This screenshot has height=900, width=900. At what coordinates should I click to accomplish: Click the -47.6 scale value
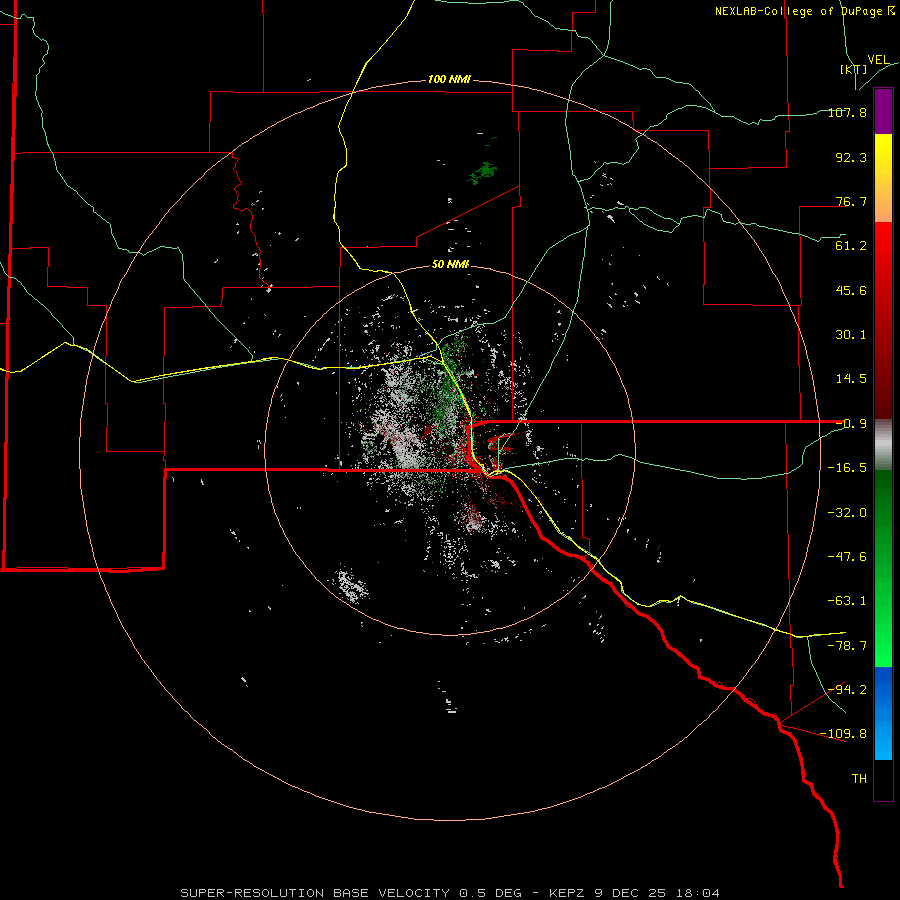(847, 557)
